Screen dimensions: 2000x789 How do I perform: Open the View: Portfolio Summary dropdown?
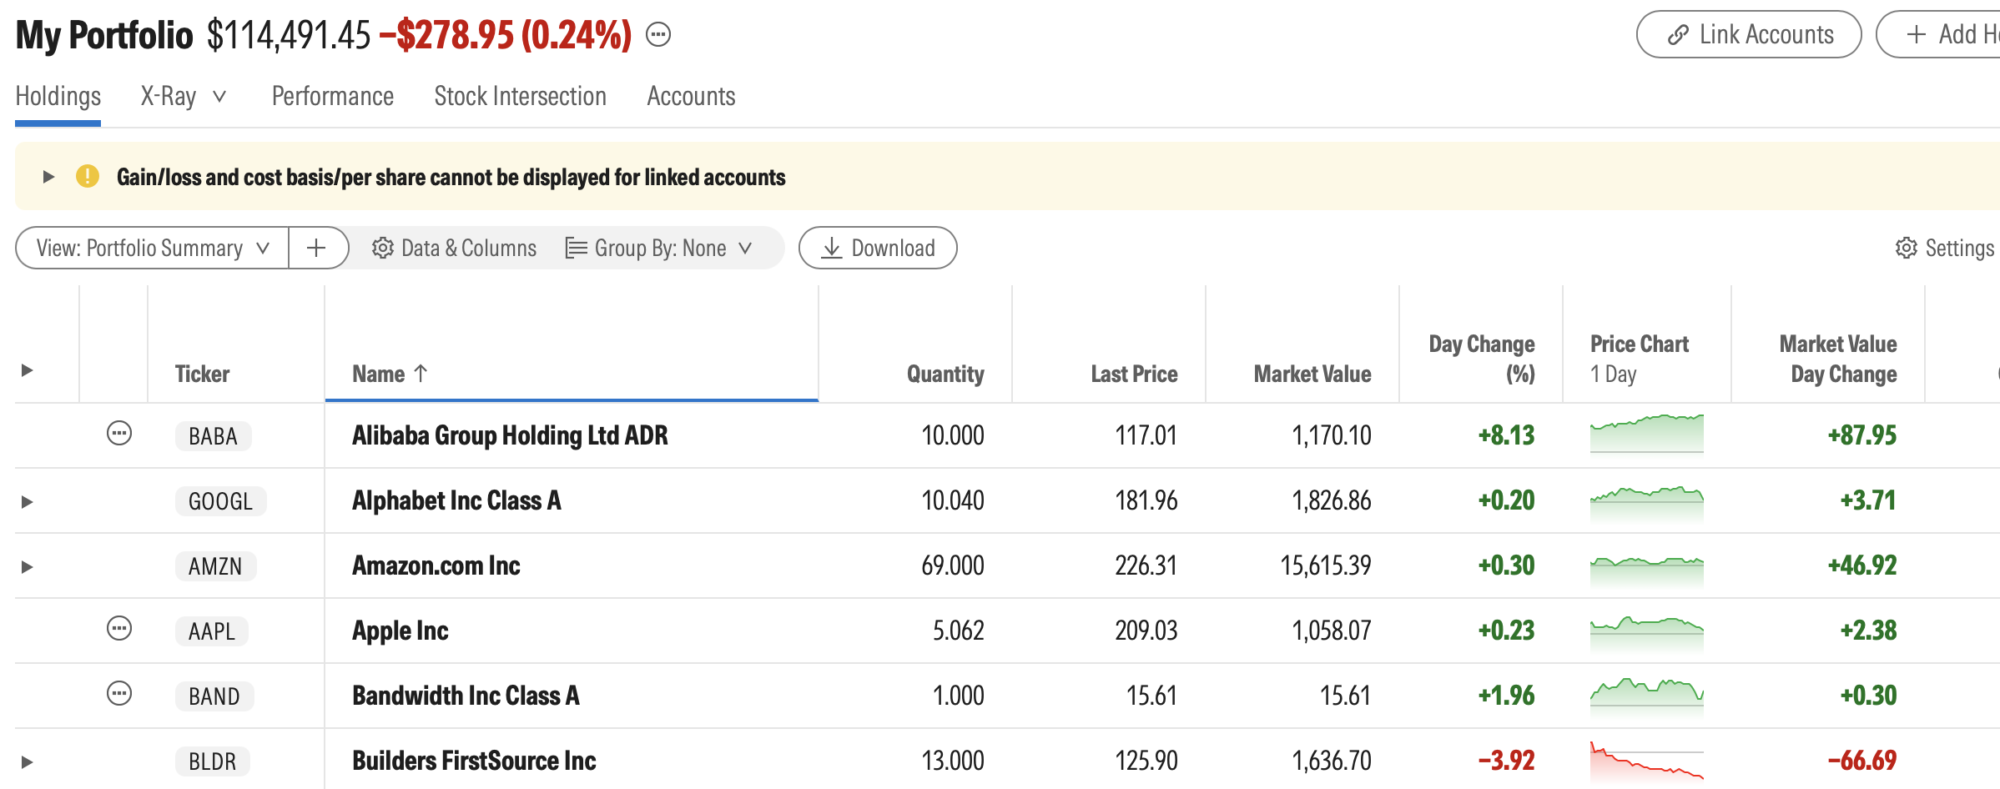(x=153, y=248)
